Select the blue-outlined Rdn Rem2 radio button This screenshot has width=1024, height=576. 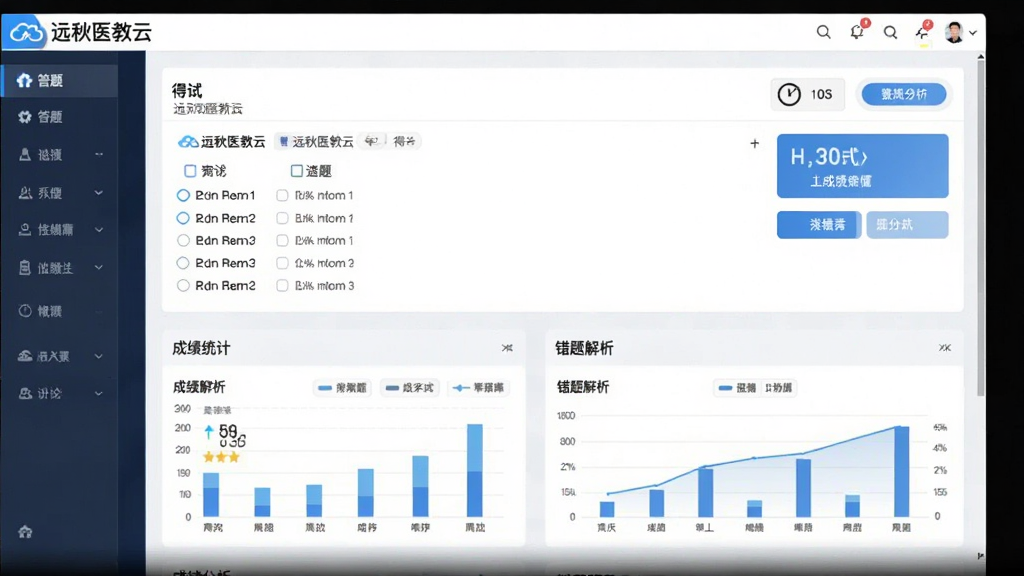pyautogui.click(x=184, y=218)
